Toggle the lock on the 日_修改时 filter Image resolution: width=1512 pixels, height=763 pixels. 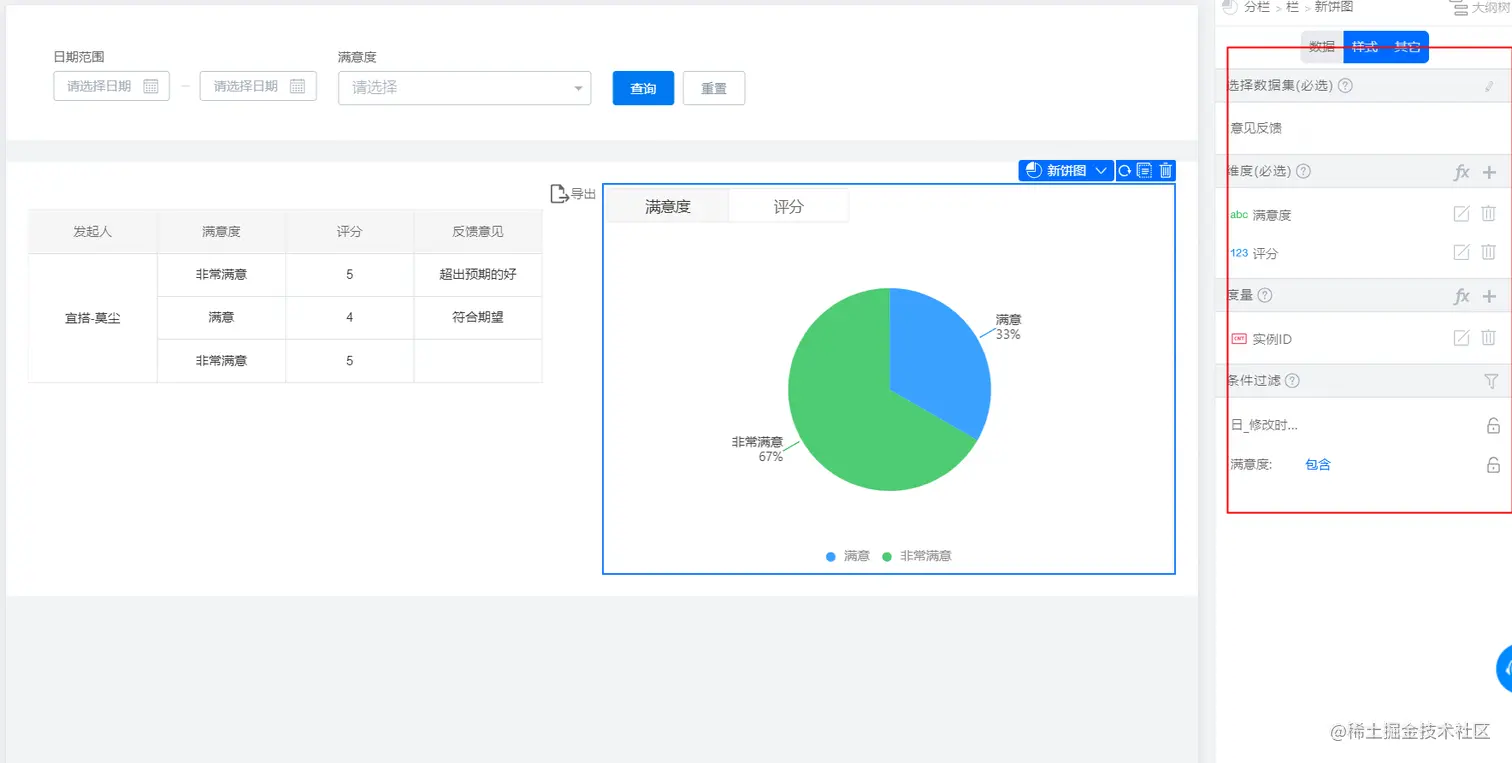click(x=1493, y=425)
